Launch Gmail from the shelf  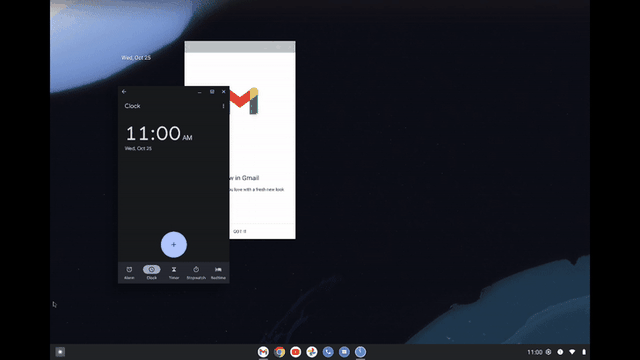tap(263, 351)
